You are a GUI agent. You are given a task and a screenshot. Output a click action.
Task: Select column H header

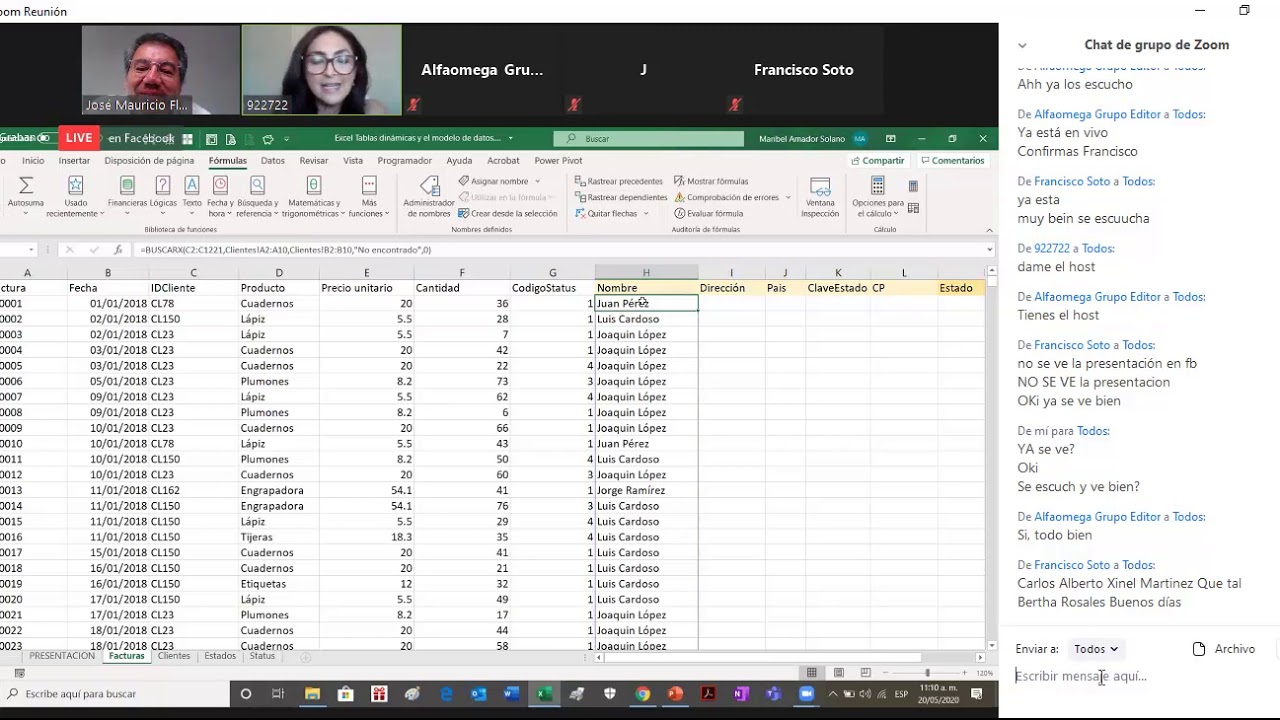646,272
